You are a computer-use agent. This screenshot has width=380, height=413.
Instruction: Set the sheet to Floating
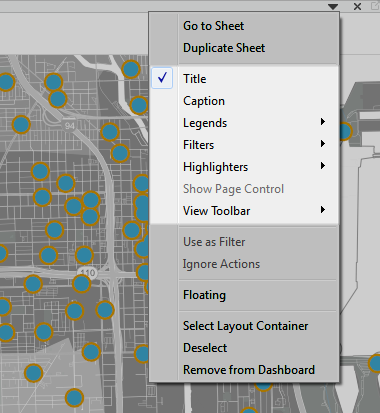click(244, 295)
